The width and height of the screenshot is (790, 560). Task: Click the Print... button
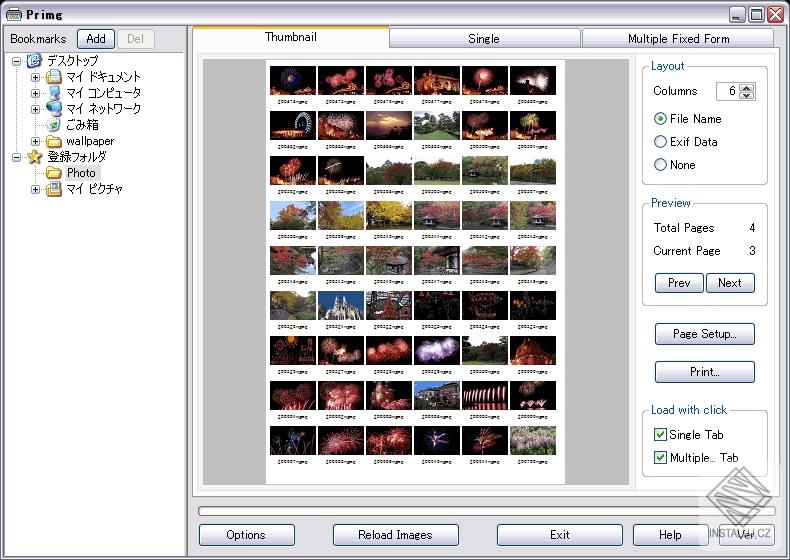coord(704,372)
